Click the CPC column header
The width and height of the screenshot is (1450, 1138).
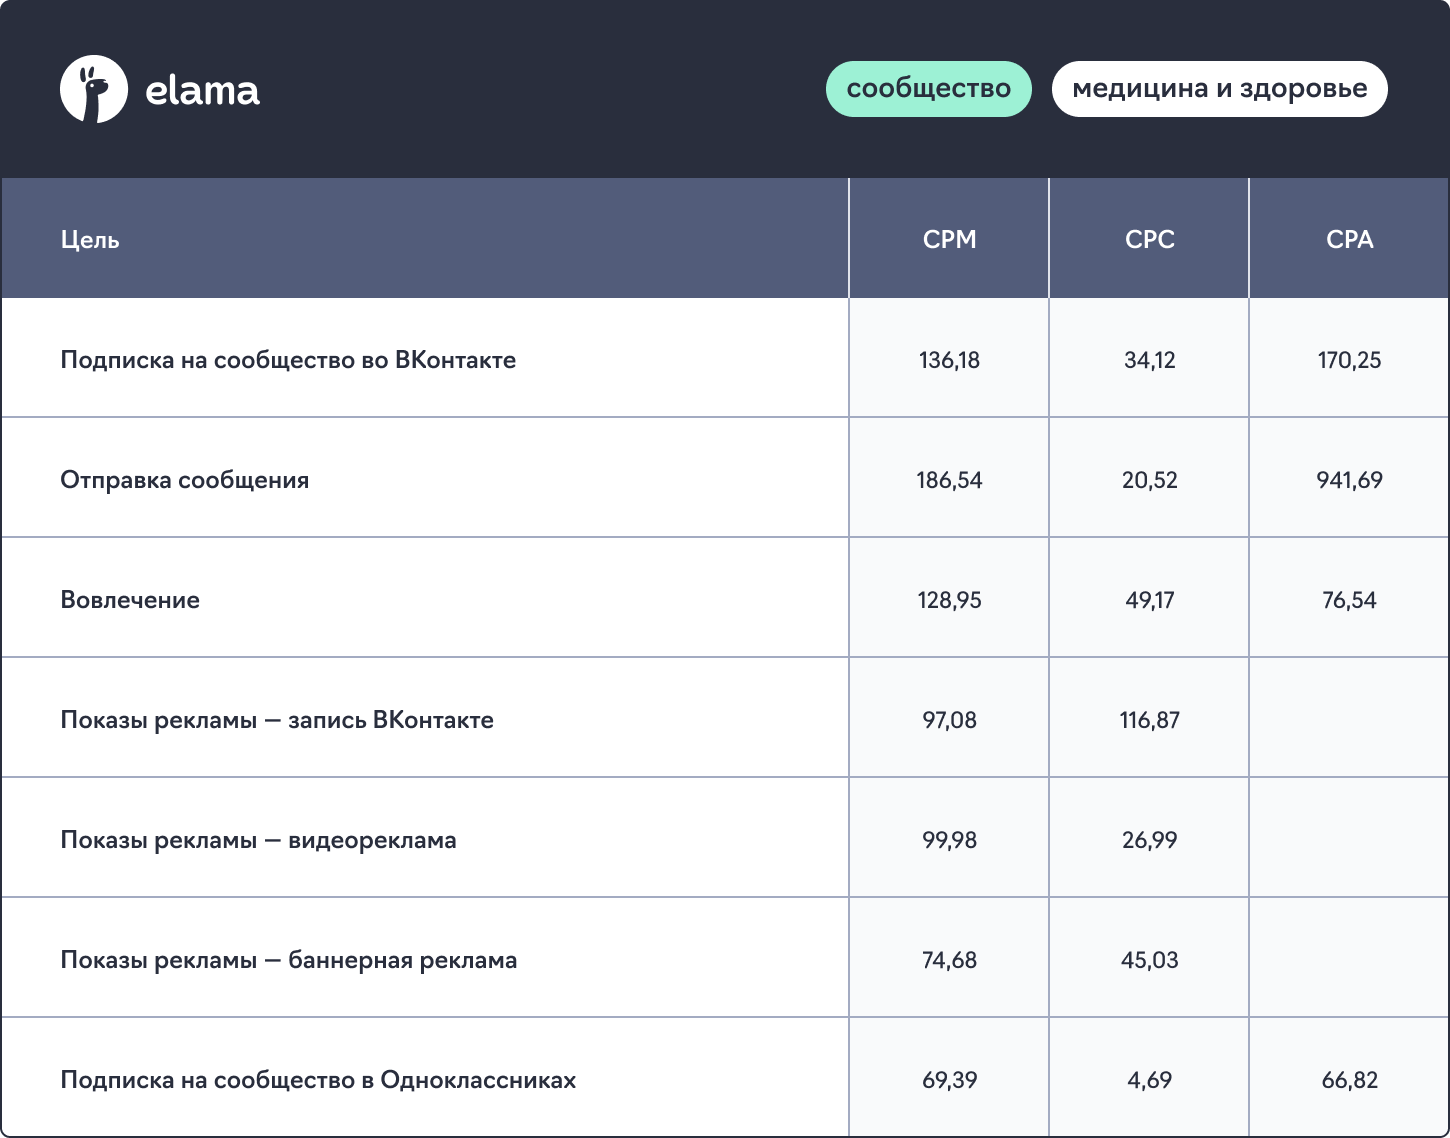(x=1149, y=239)
